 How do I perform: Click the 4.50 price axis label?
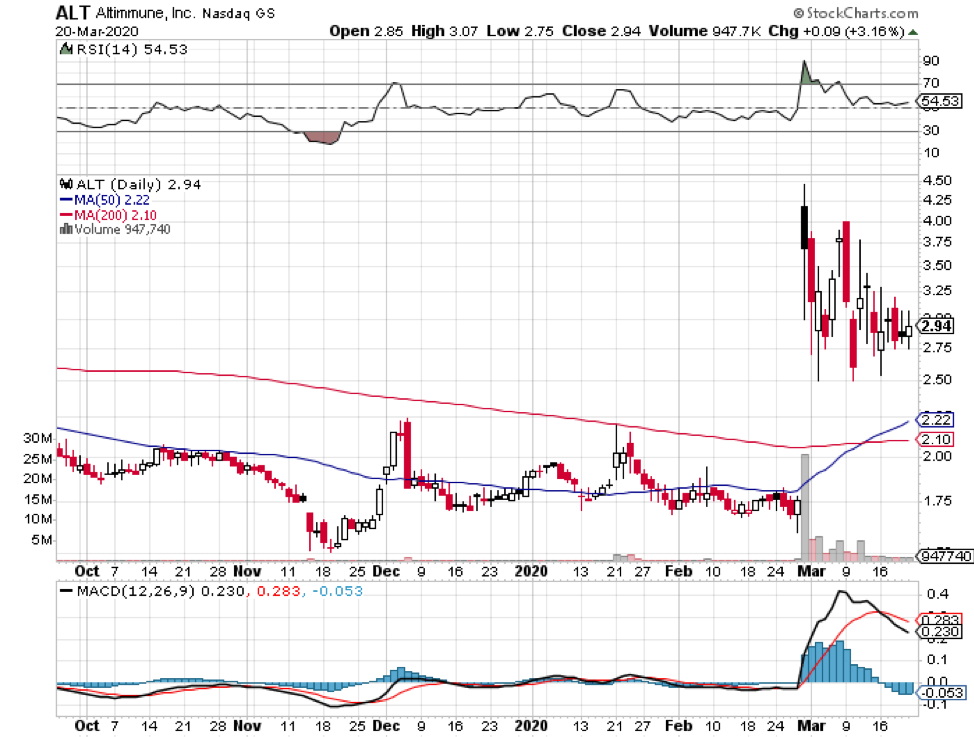(x=937, y=180)
